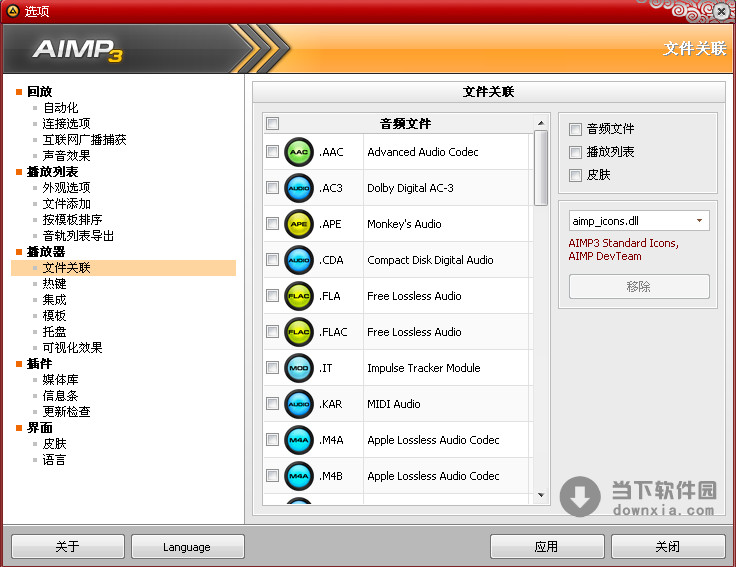Viewport: 736px width, 567px height.
Task: Click the AC3 audio format icon
Action: click(299, 188)
